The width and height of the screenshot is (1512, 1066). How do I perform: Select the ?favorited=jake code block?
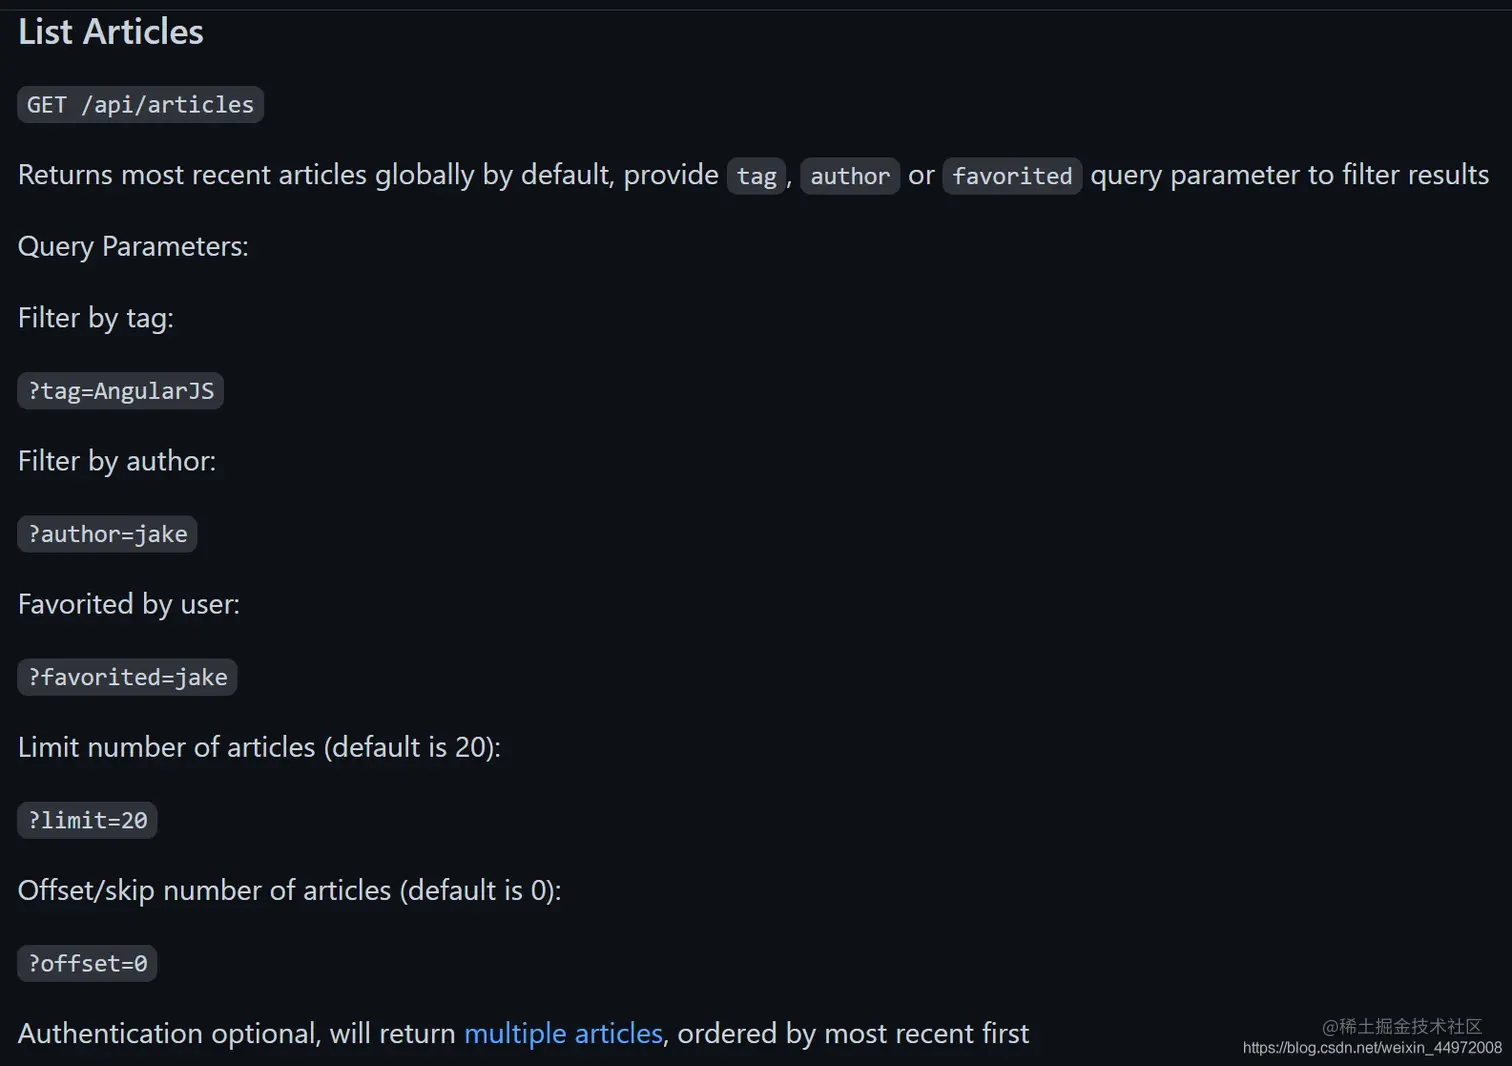coord(127,677)
